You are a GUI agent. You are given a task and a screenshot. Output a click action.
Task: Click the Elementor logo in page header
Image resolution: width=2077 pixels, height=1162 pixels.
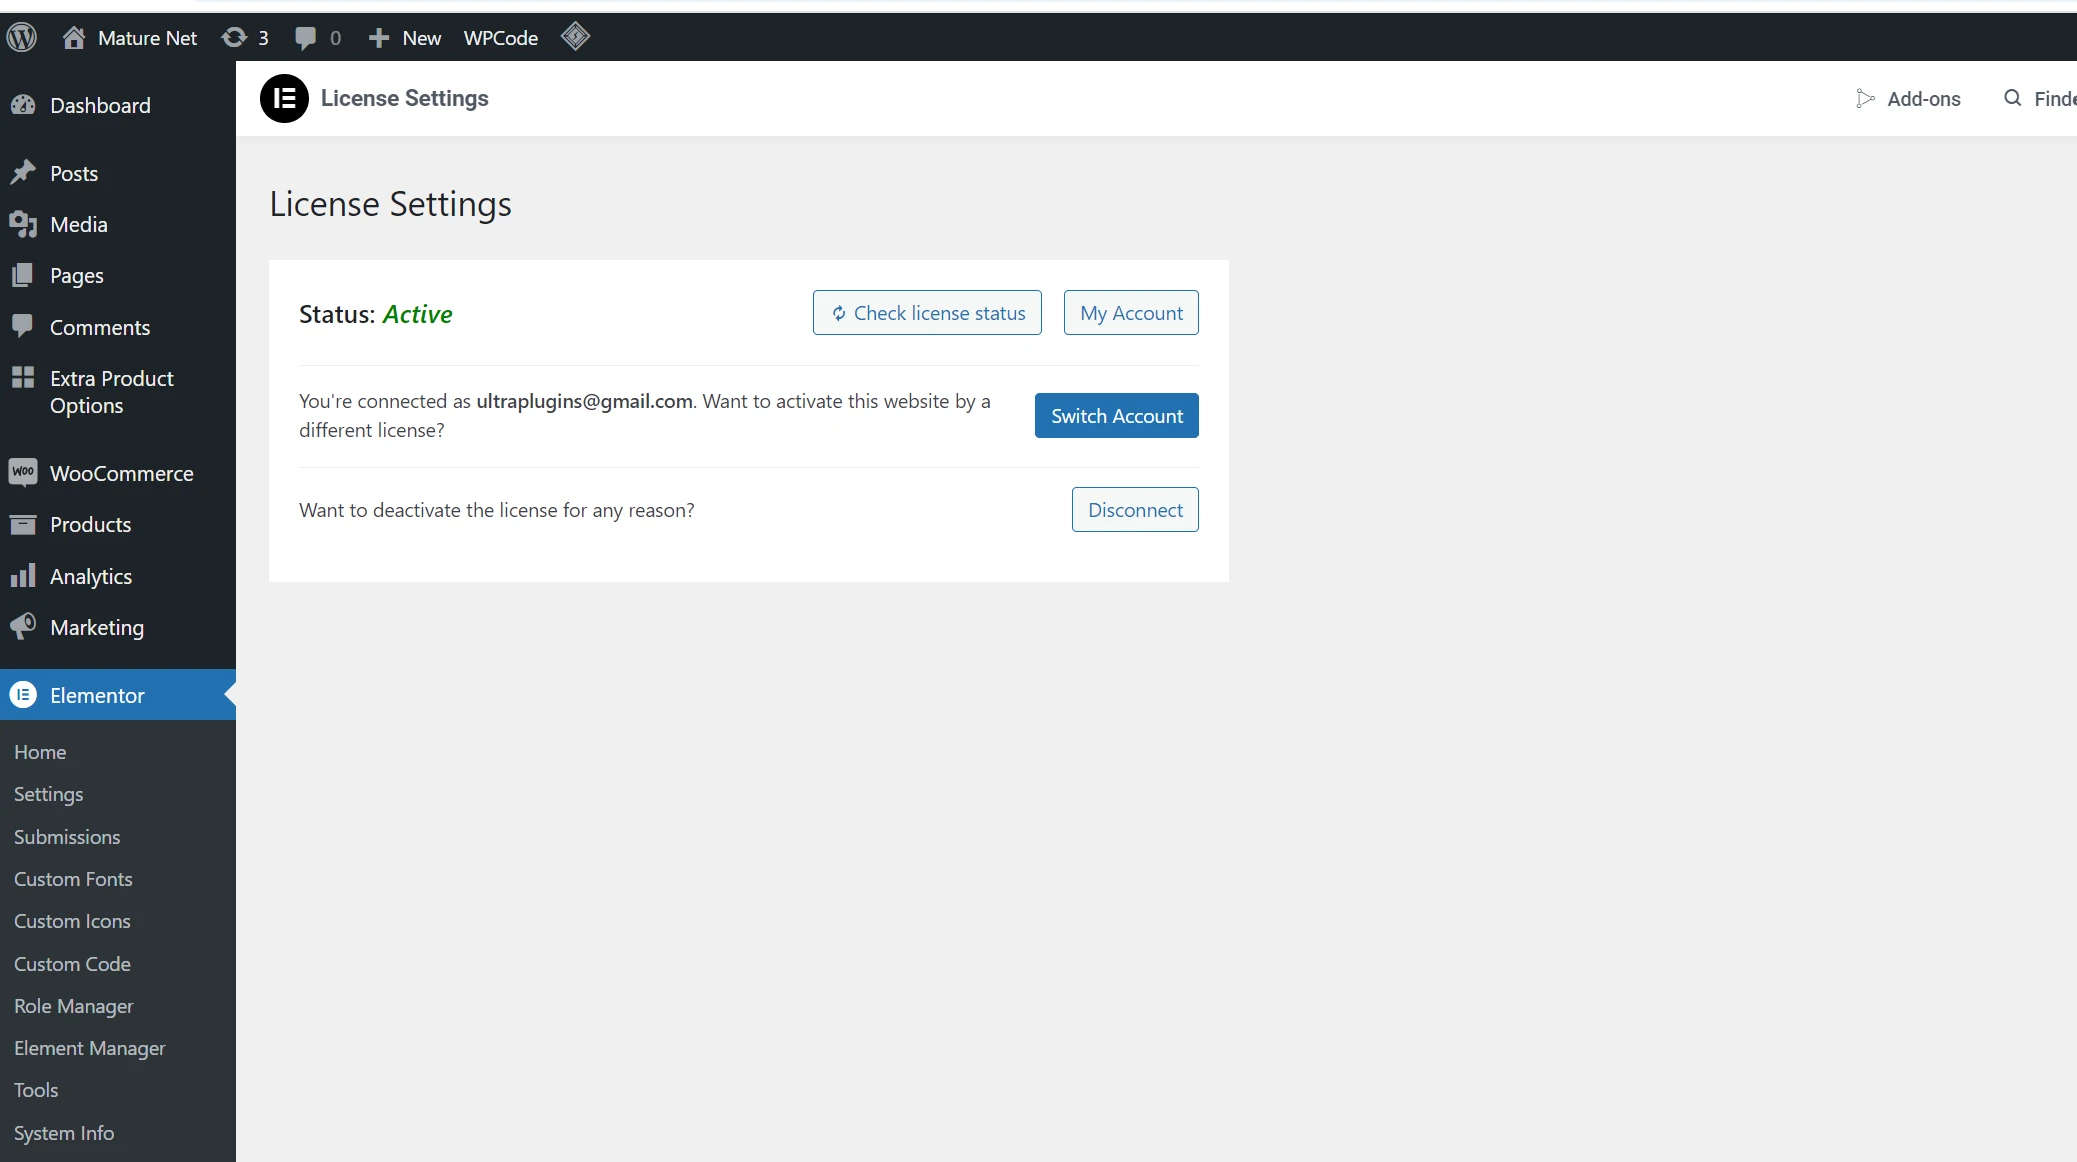coord(284,98)
